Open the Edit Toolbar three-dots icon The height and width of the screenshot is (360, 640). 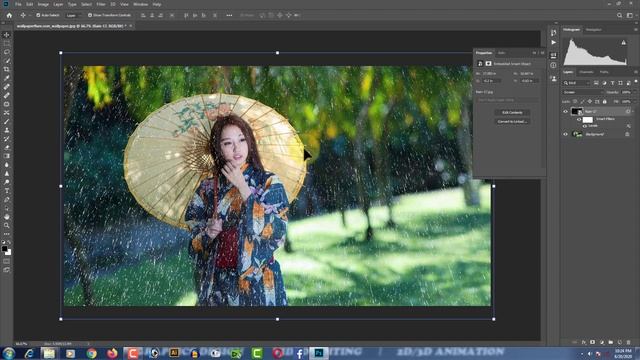point(7,234)
